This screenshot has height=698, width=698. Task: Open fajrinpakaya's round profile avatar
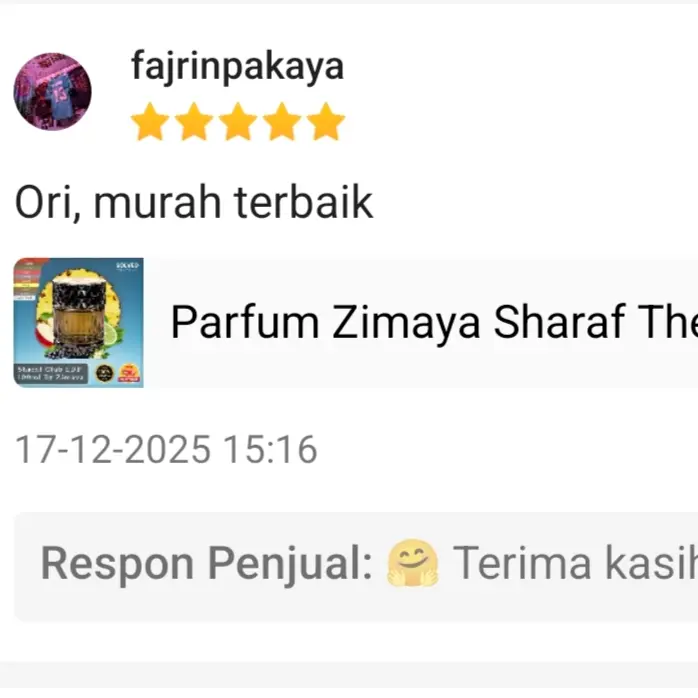[x=53, y=92]
